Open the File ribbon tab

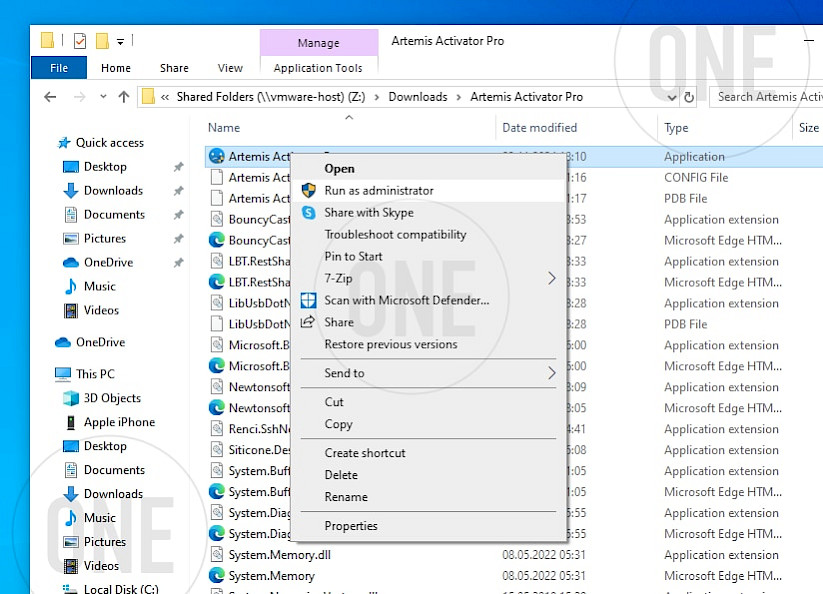point(59,68)
